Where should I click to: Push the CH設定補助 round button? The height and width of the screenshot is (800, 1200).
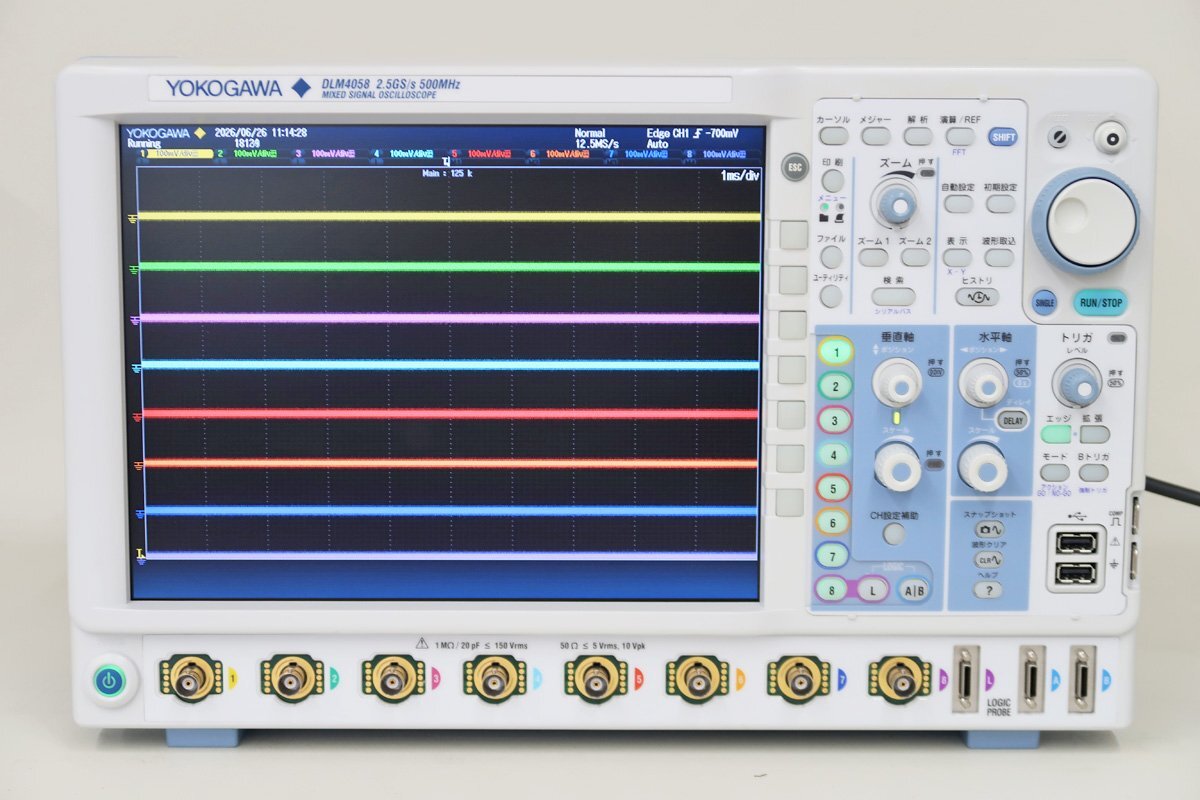coord(894,533)
